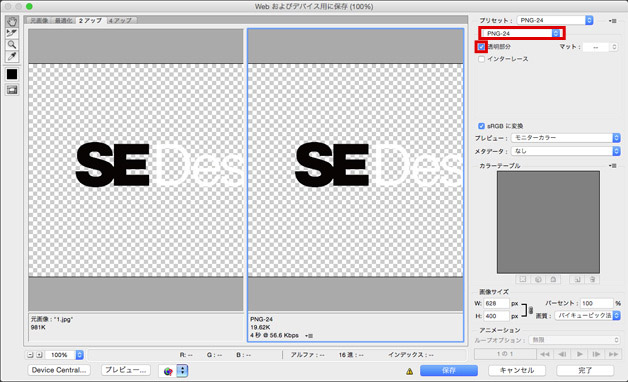Click the zoom out minus button
This screenshot has height=382, width=628.
pos(30,355)
